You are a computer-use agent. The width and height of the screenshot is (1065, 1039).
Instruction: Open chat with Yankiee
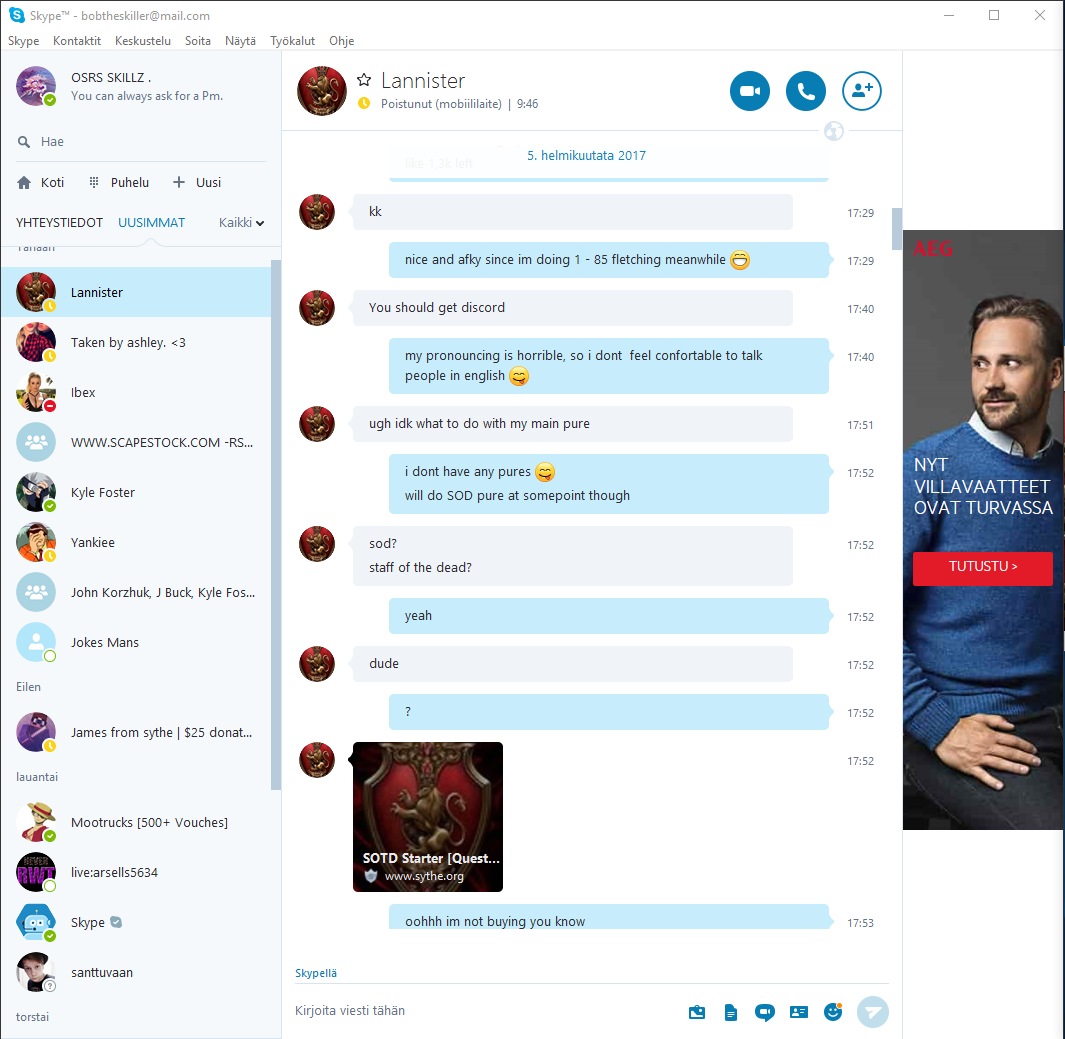coord(136,542)
